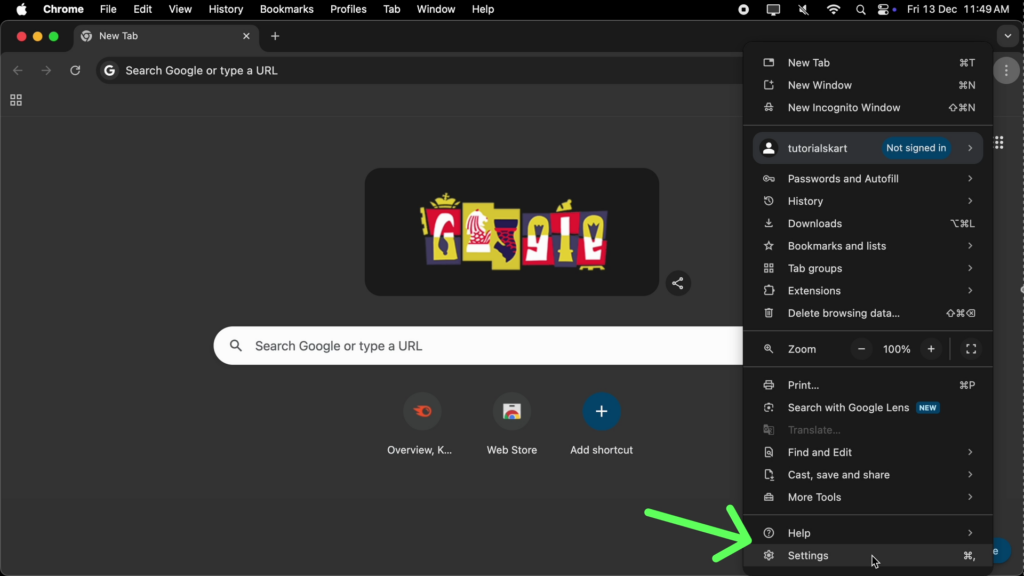Expand Cast, save and share submenu
1024x576 pixels.
coord(868,475)
